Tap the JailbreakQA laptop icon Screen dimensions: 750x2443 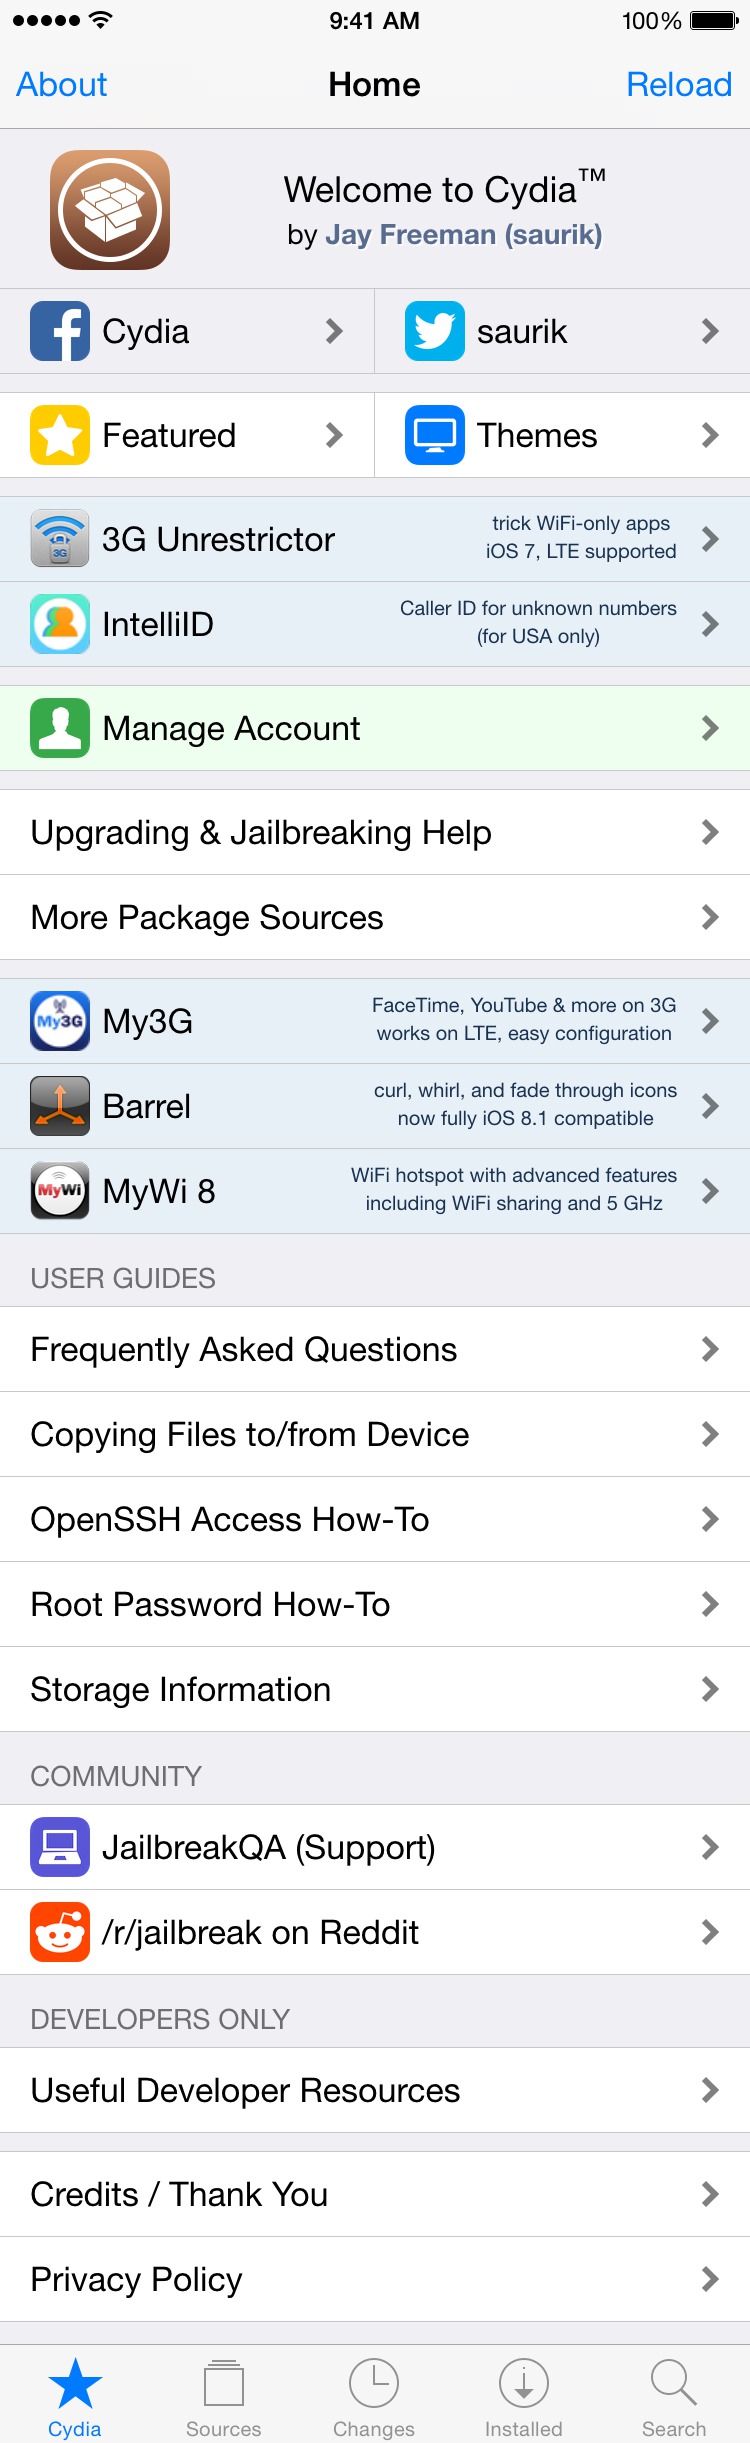click(x=60, y=1847)
